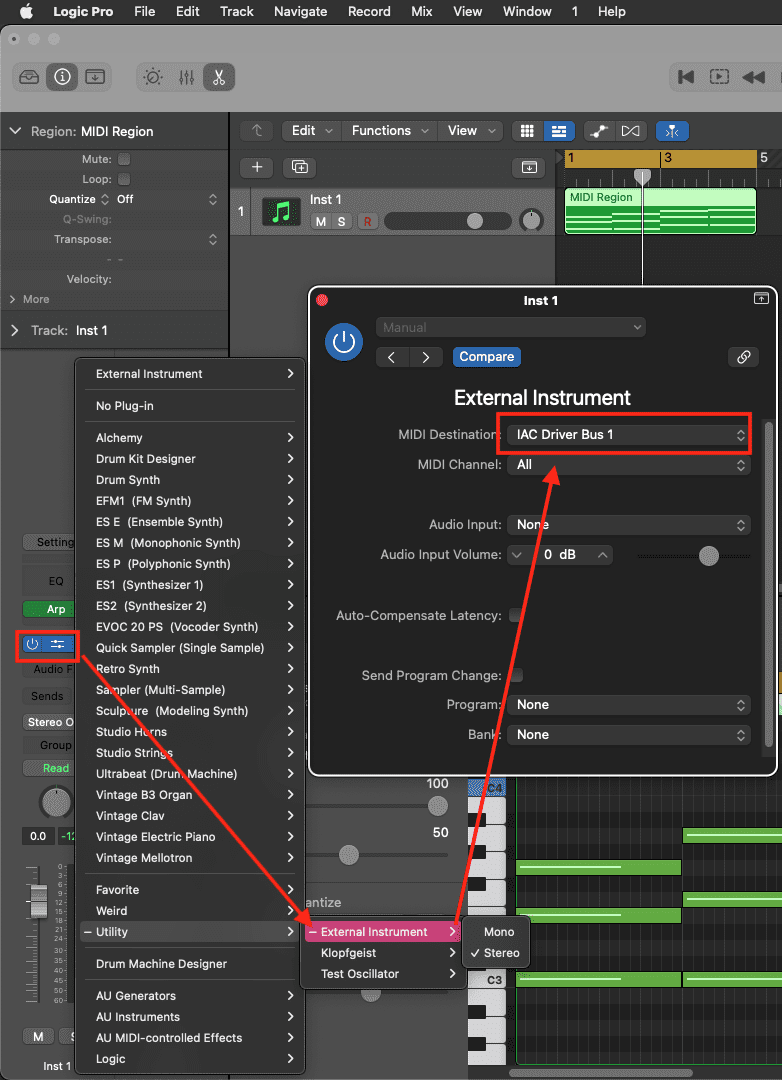The height and width of the screenshot is (1080, 782).
Task: Open Functions menu button in tracks toolbar
Action: [x=389, y=131]
